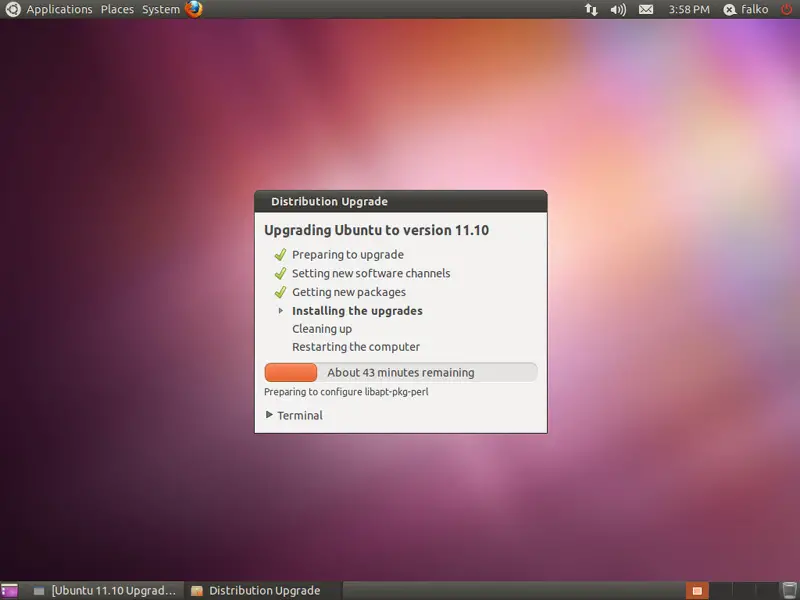Open the System menu

[161, 9]
